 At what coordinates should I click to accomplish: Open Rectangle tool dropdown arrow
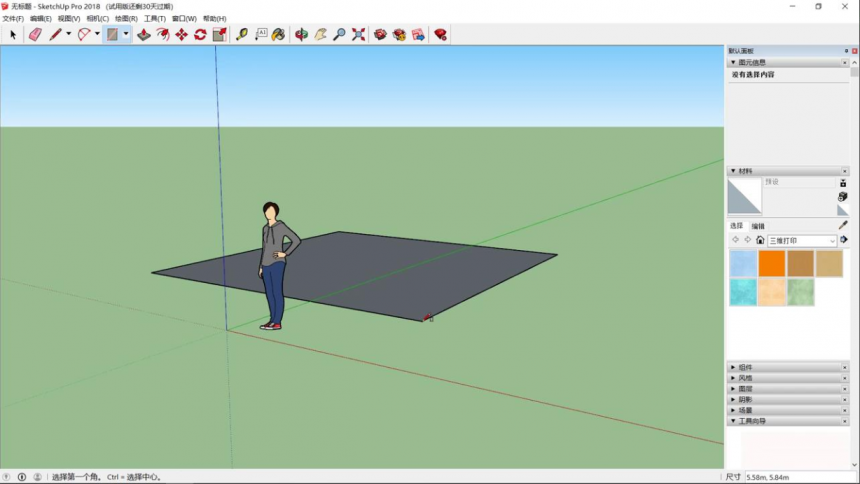[x=126, y=34]
